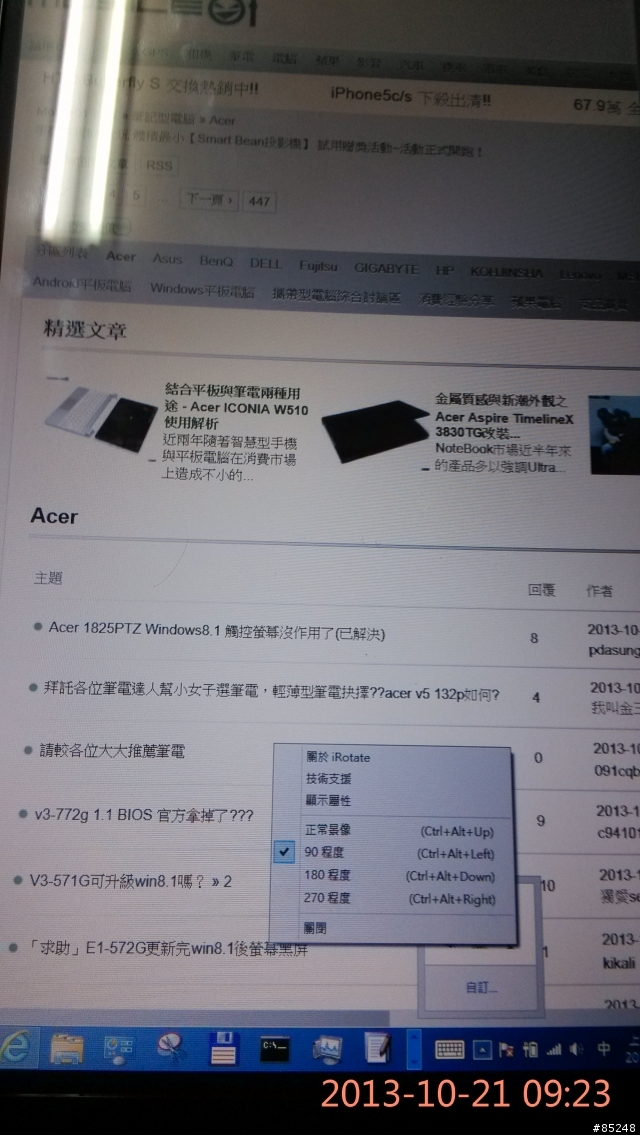Open thread 請較各位大大推薦筆電
This screenshot has height=1136, width=640.
pyautogui.click(x=112, y=751)
